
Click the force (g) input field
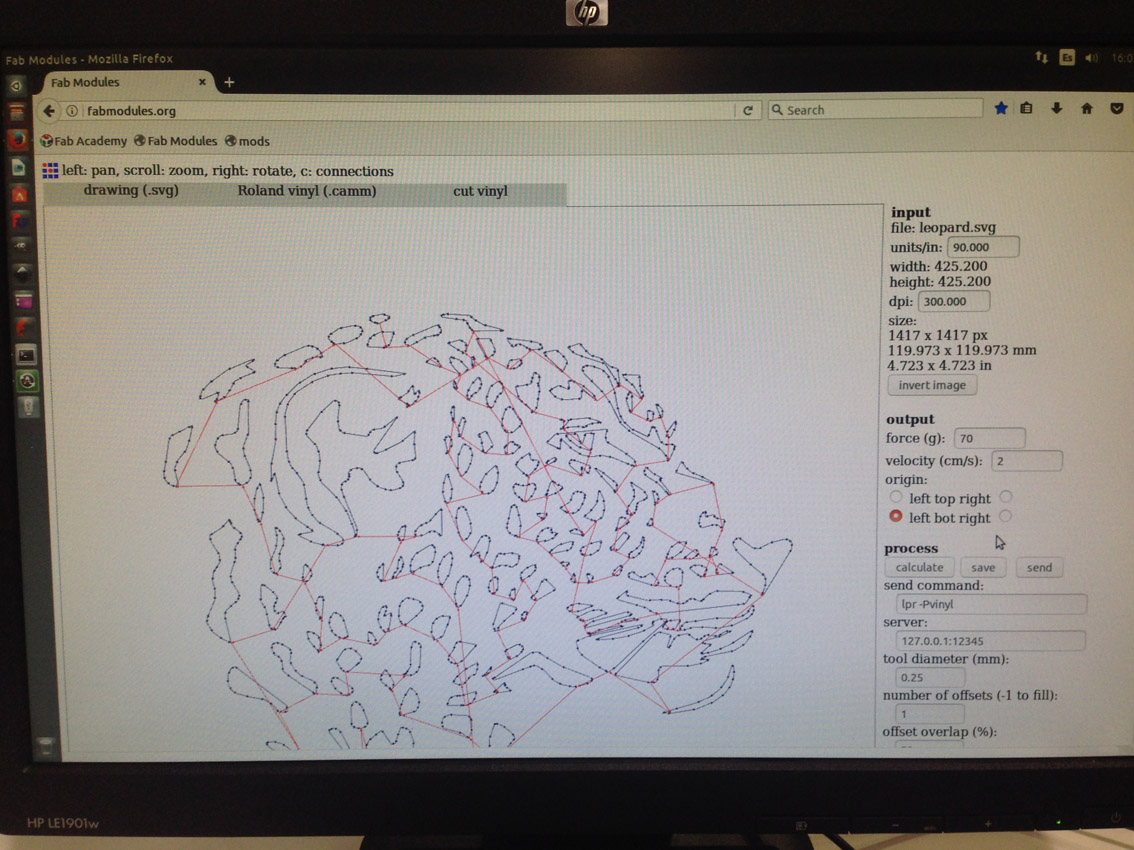[x=989, y=438]
